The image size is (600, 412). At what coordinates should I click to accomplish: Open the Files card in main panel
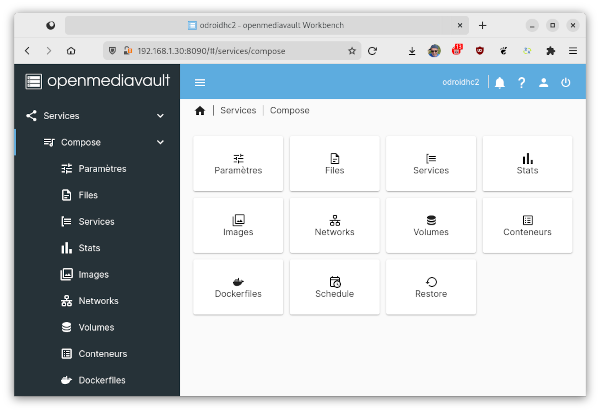[x=334, y=163]
